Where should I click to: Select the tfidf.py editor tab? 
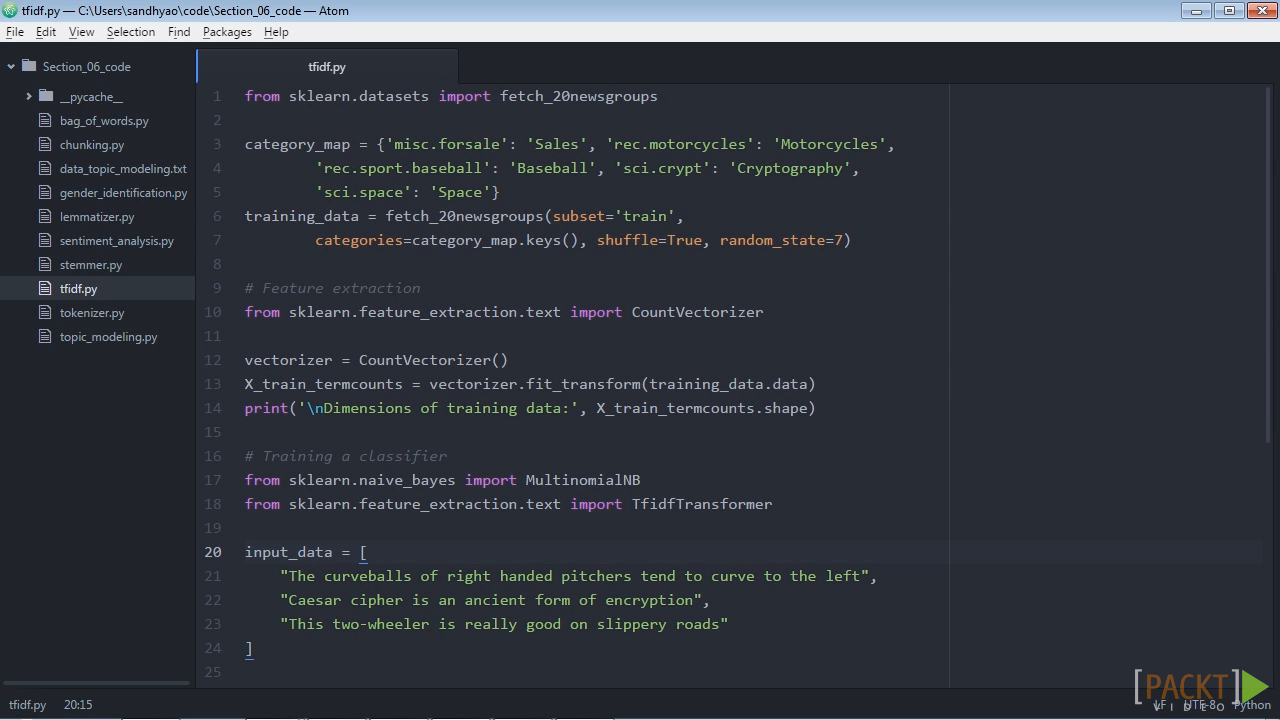coord(327,67)
